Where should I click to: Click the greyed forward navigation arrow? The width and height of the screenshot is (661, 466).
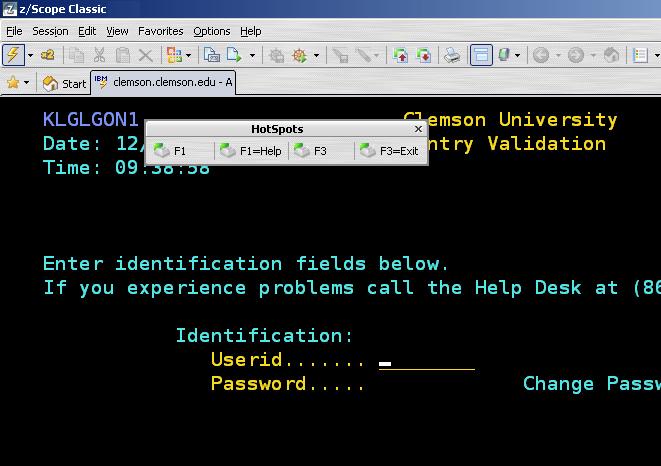(576, 55)
